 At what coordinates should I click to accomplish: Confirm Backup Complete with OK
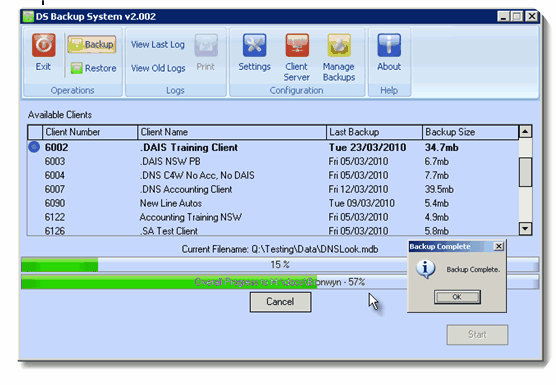(x=457, y=297)
